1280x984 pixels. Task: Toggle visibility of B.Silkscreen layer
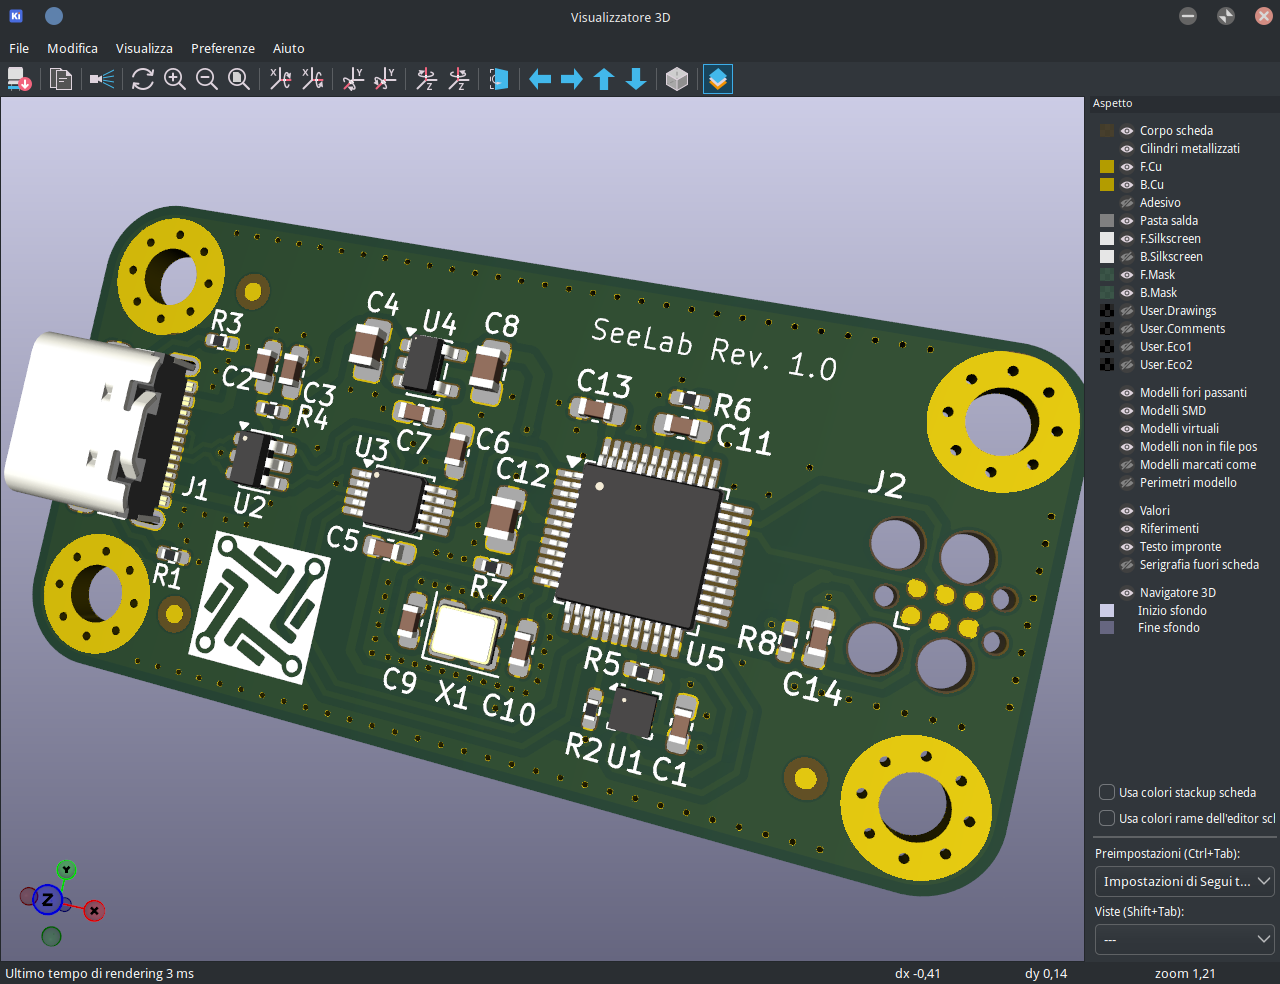(1127, 257)
